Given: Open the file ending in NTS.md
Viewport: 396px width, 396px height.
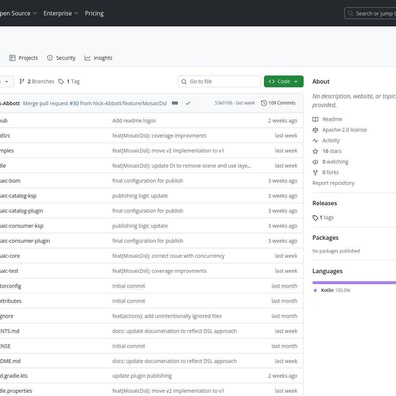Looking at the screenshot, I should pyautogui.click(x=10, y=331).
